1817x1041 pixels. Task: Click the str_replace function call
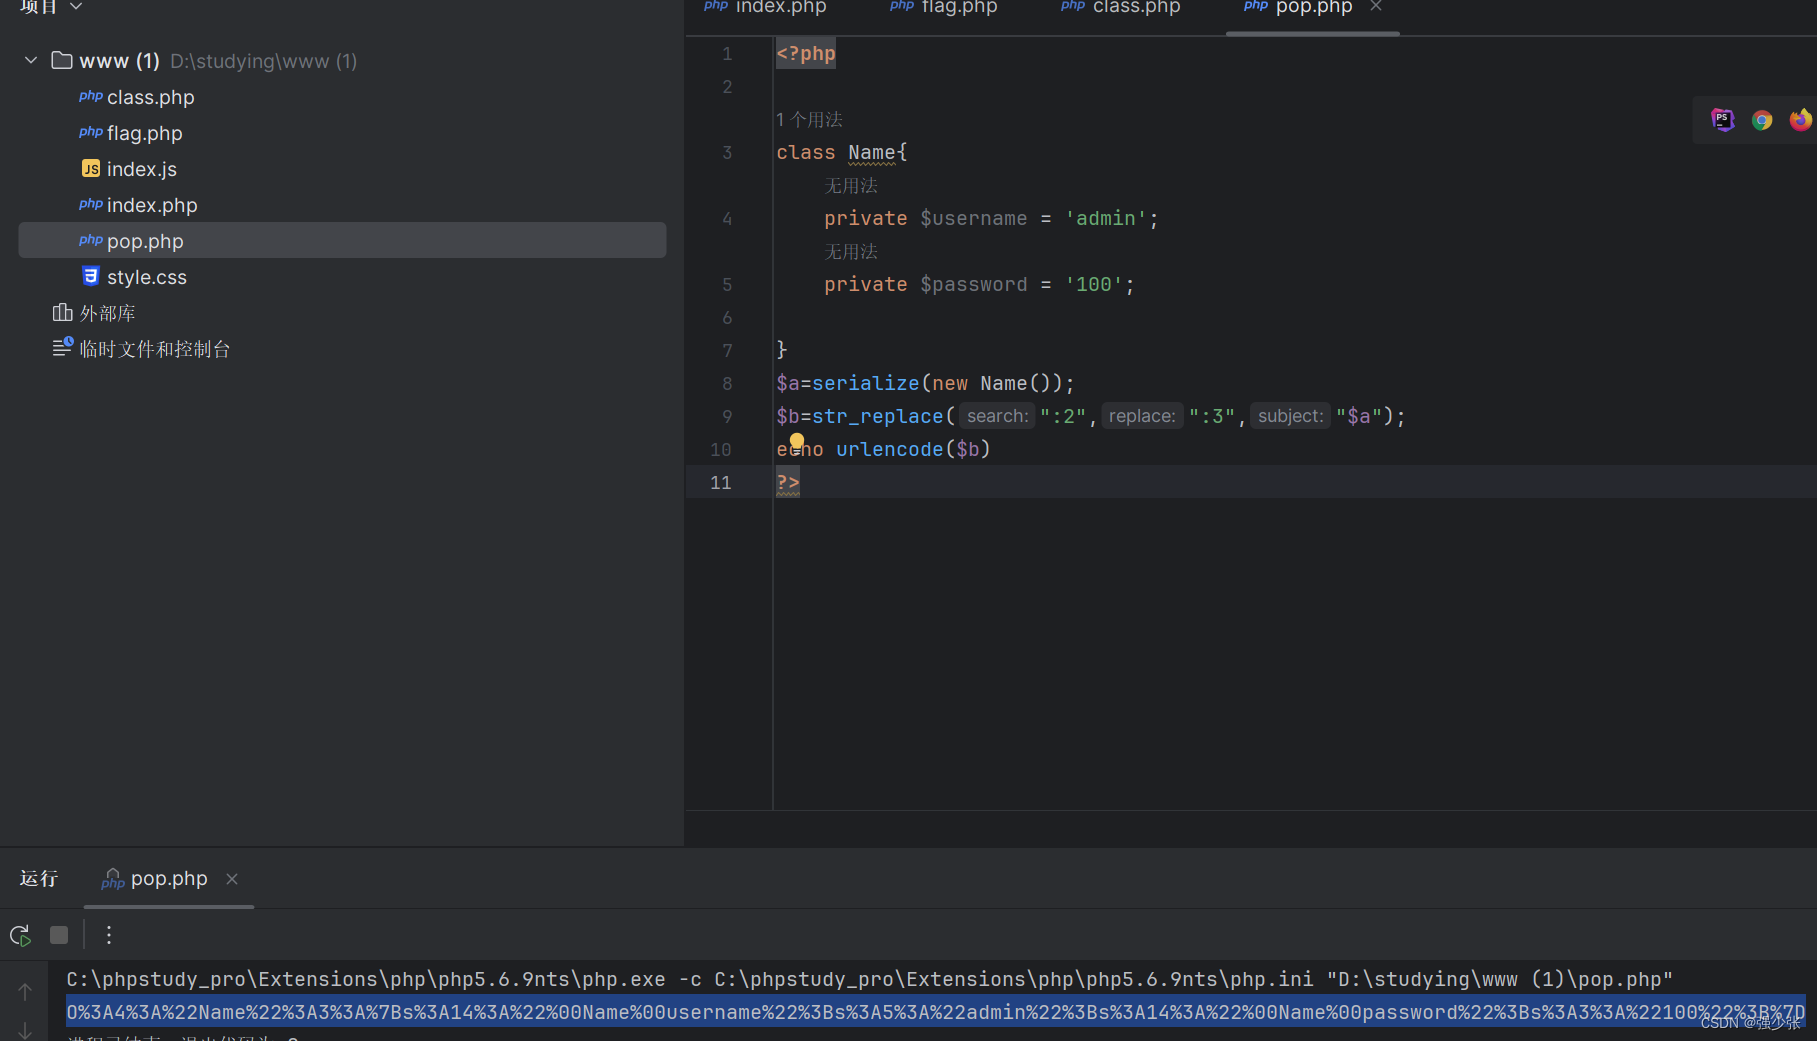tap(878, 416)
